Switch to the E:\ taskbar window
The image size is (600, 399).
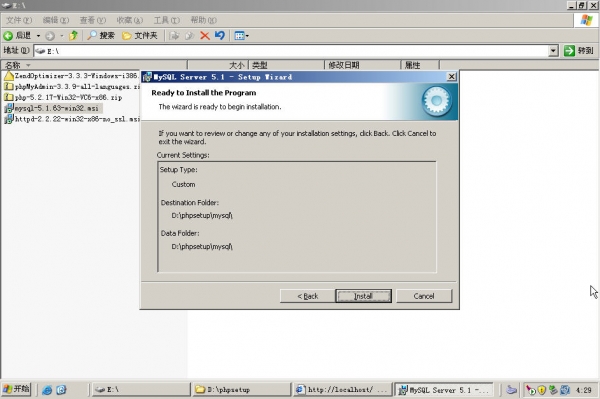(x=141, y=389)
